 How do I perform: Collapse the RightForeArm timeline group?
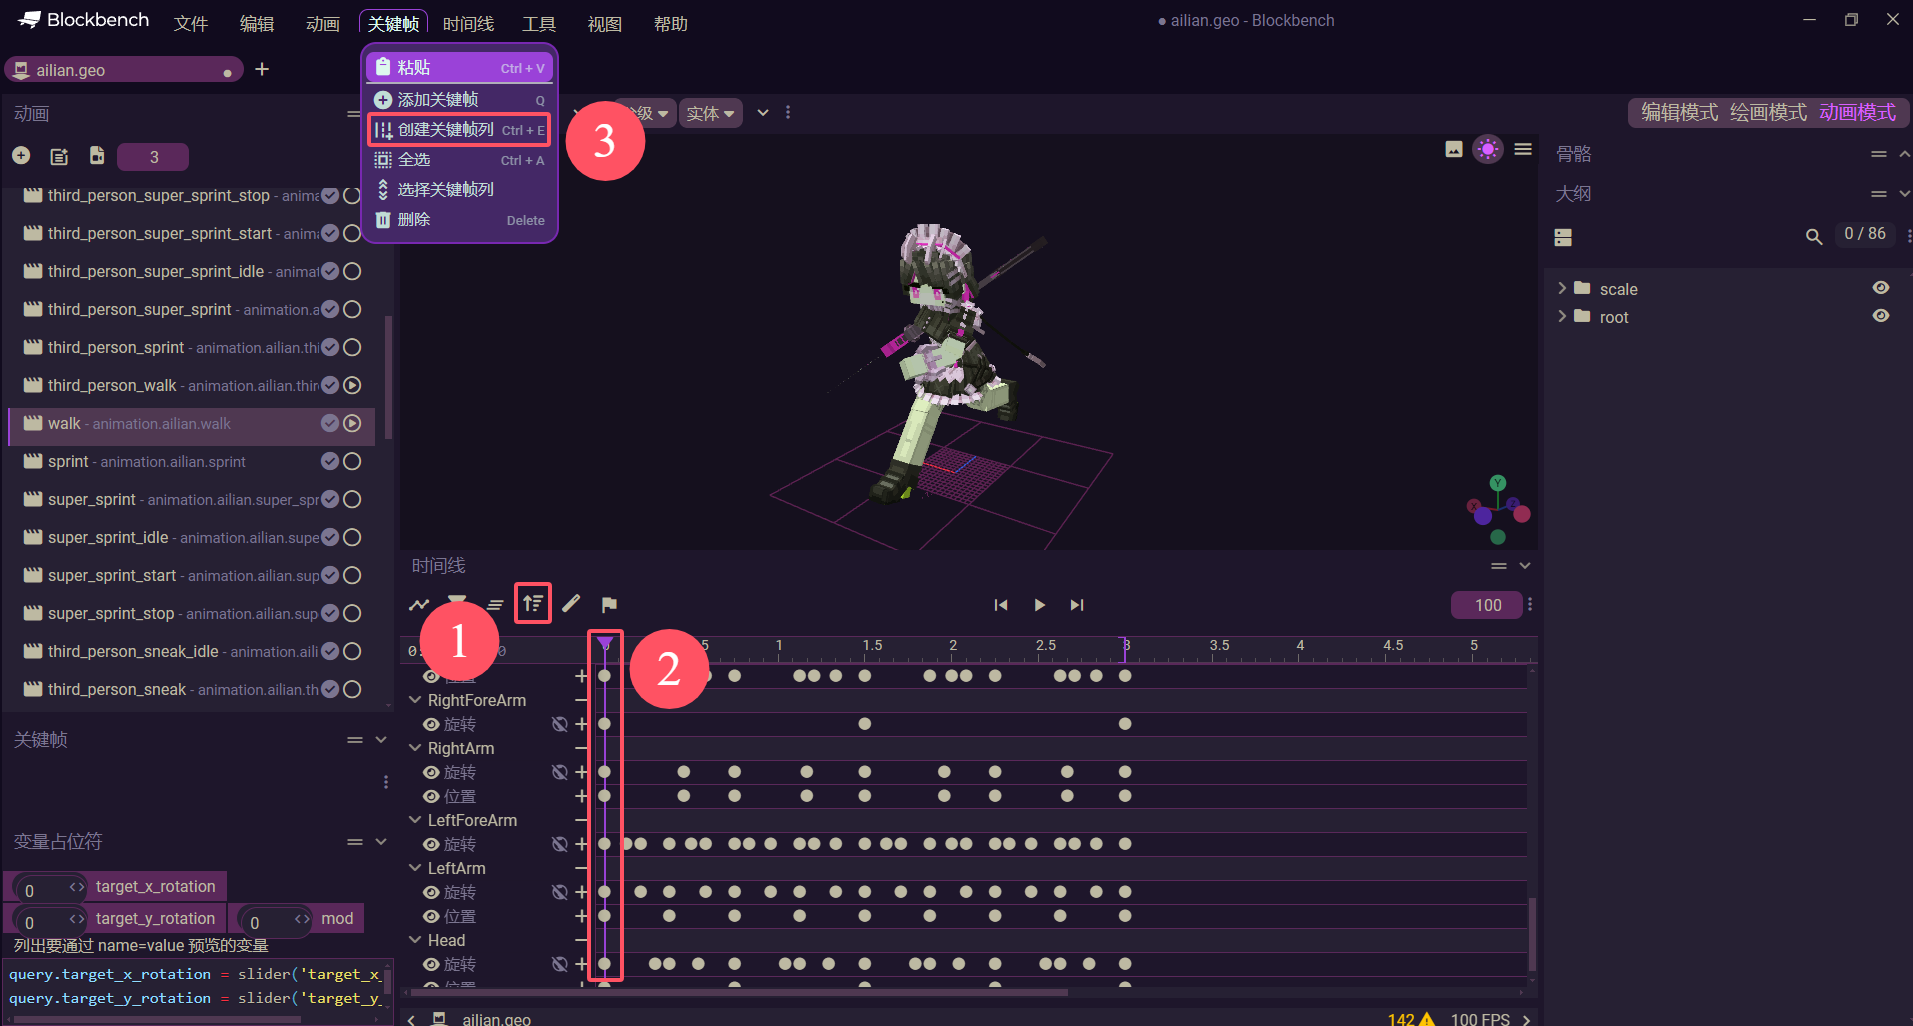415,700
